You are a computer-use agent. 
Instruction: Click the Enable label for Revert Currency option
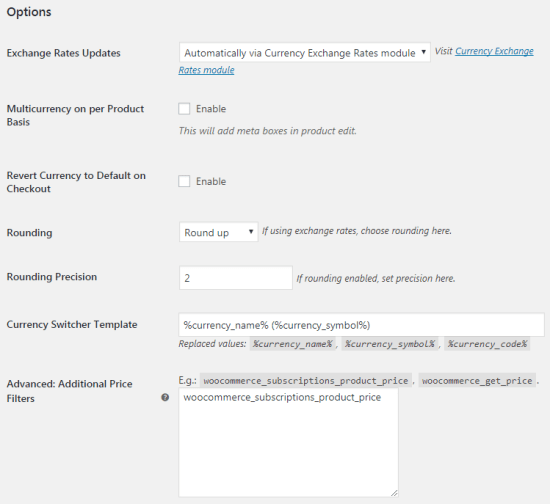pyautogui.click(x=211, y=181)
